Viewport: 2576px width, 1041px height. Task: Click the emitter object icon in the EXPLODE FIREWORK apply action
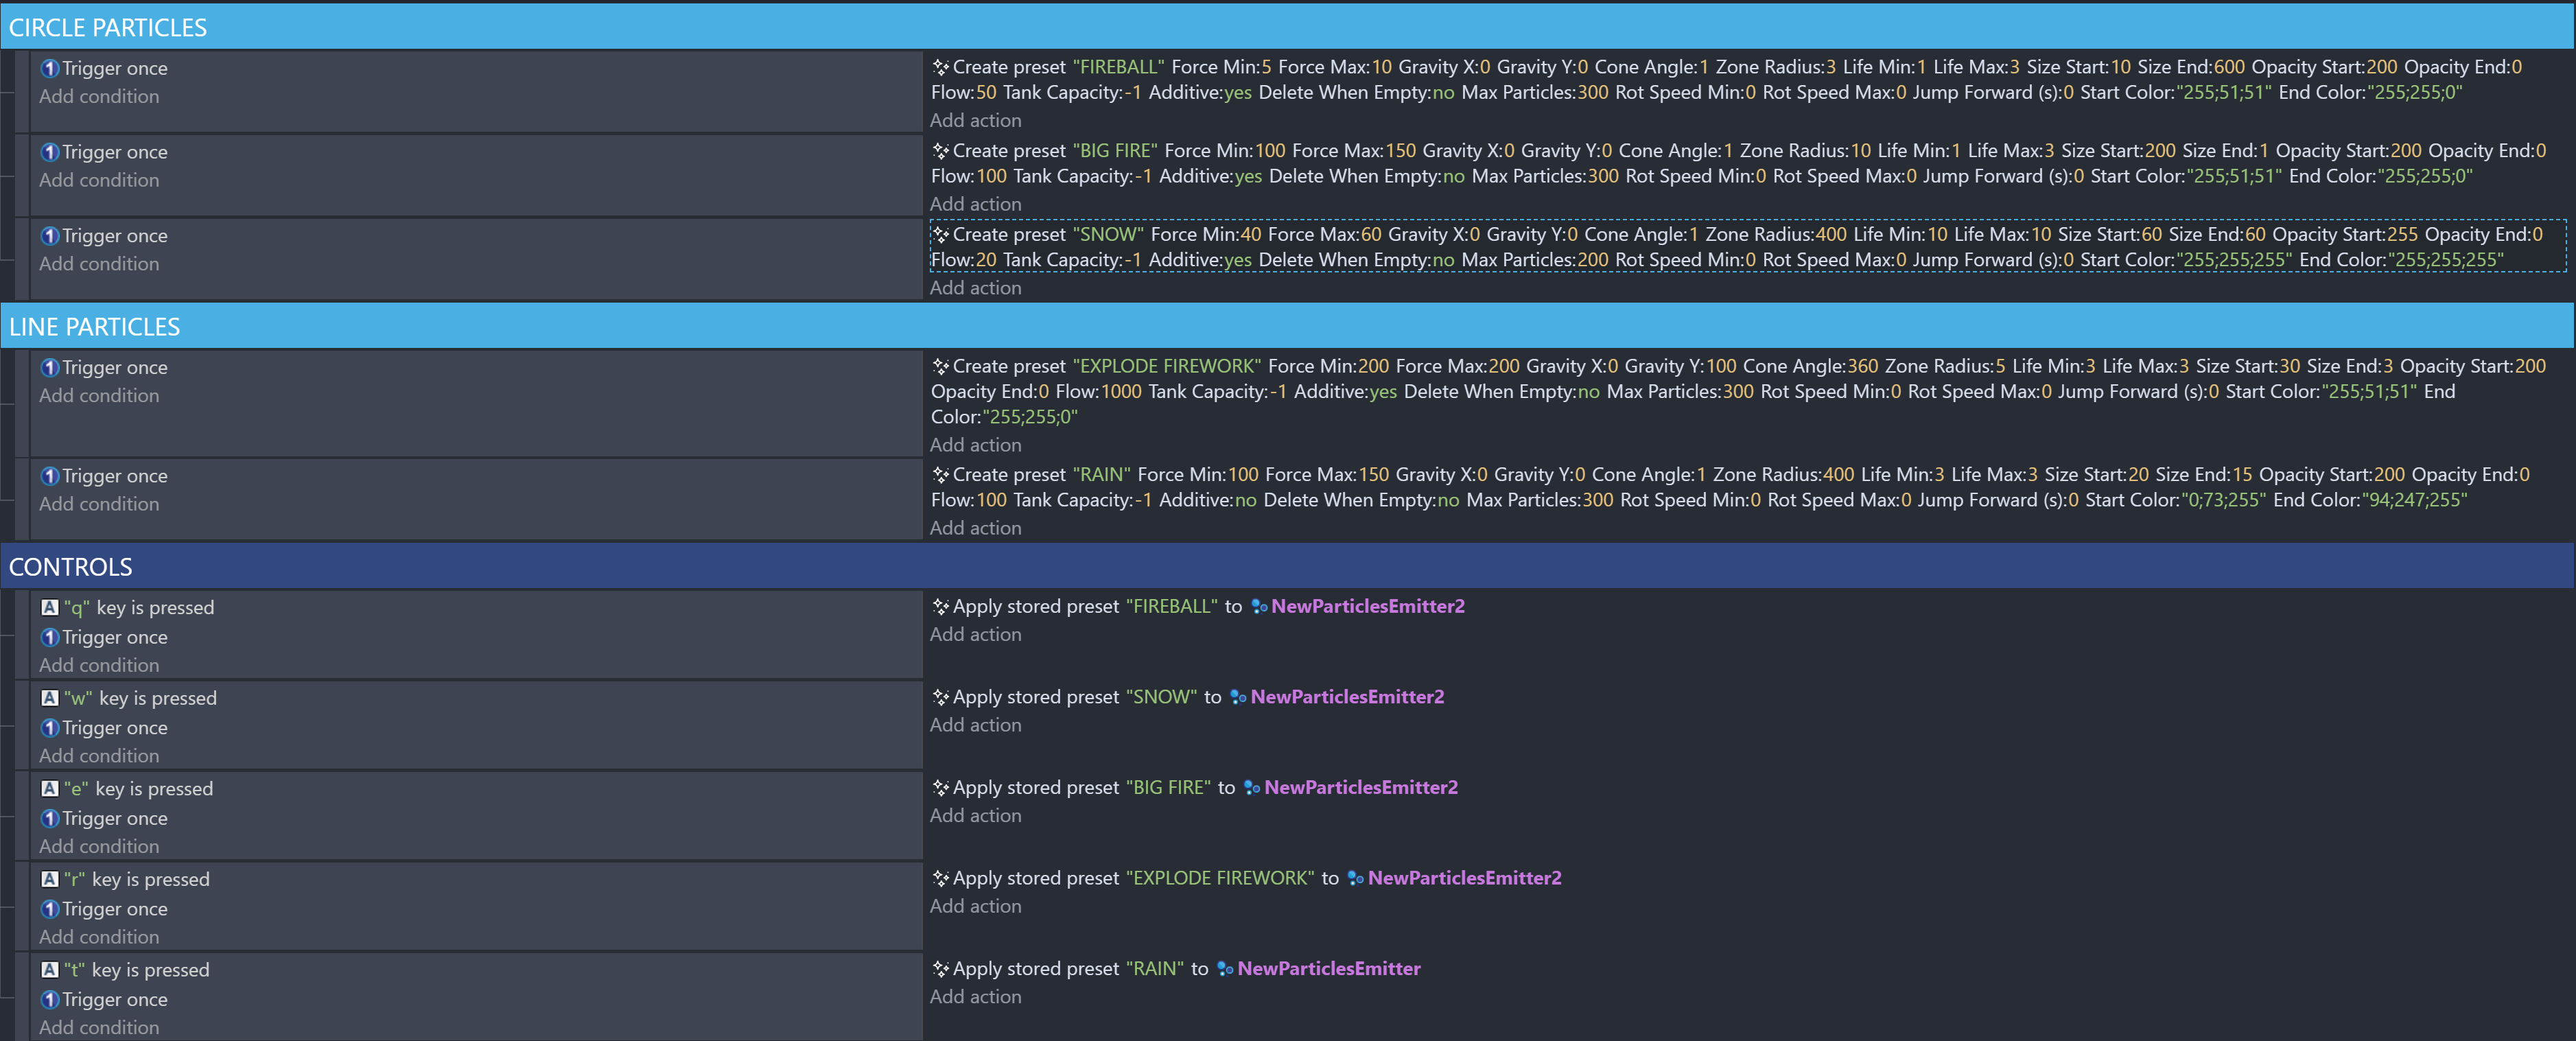pyautogui.click(x=1356, y=879)
